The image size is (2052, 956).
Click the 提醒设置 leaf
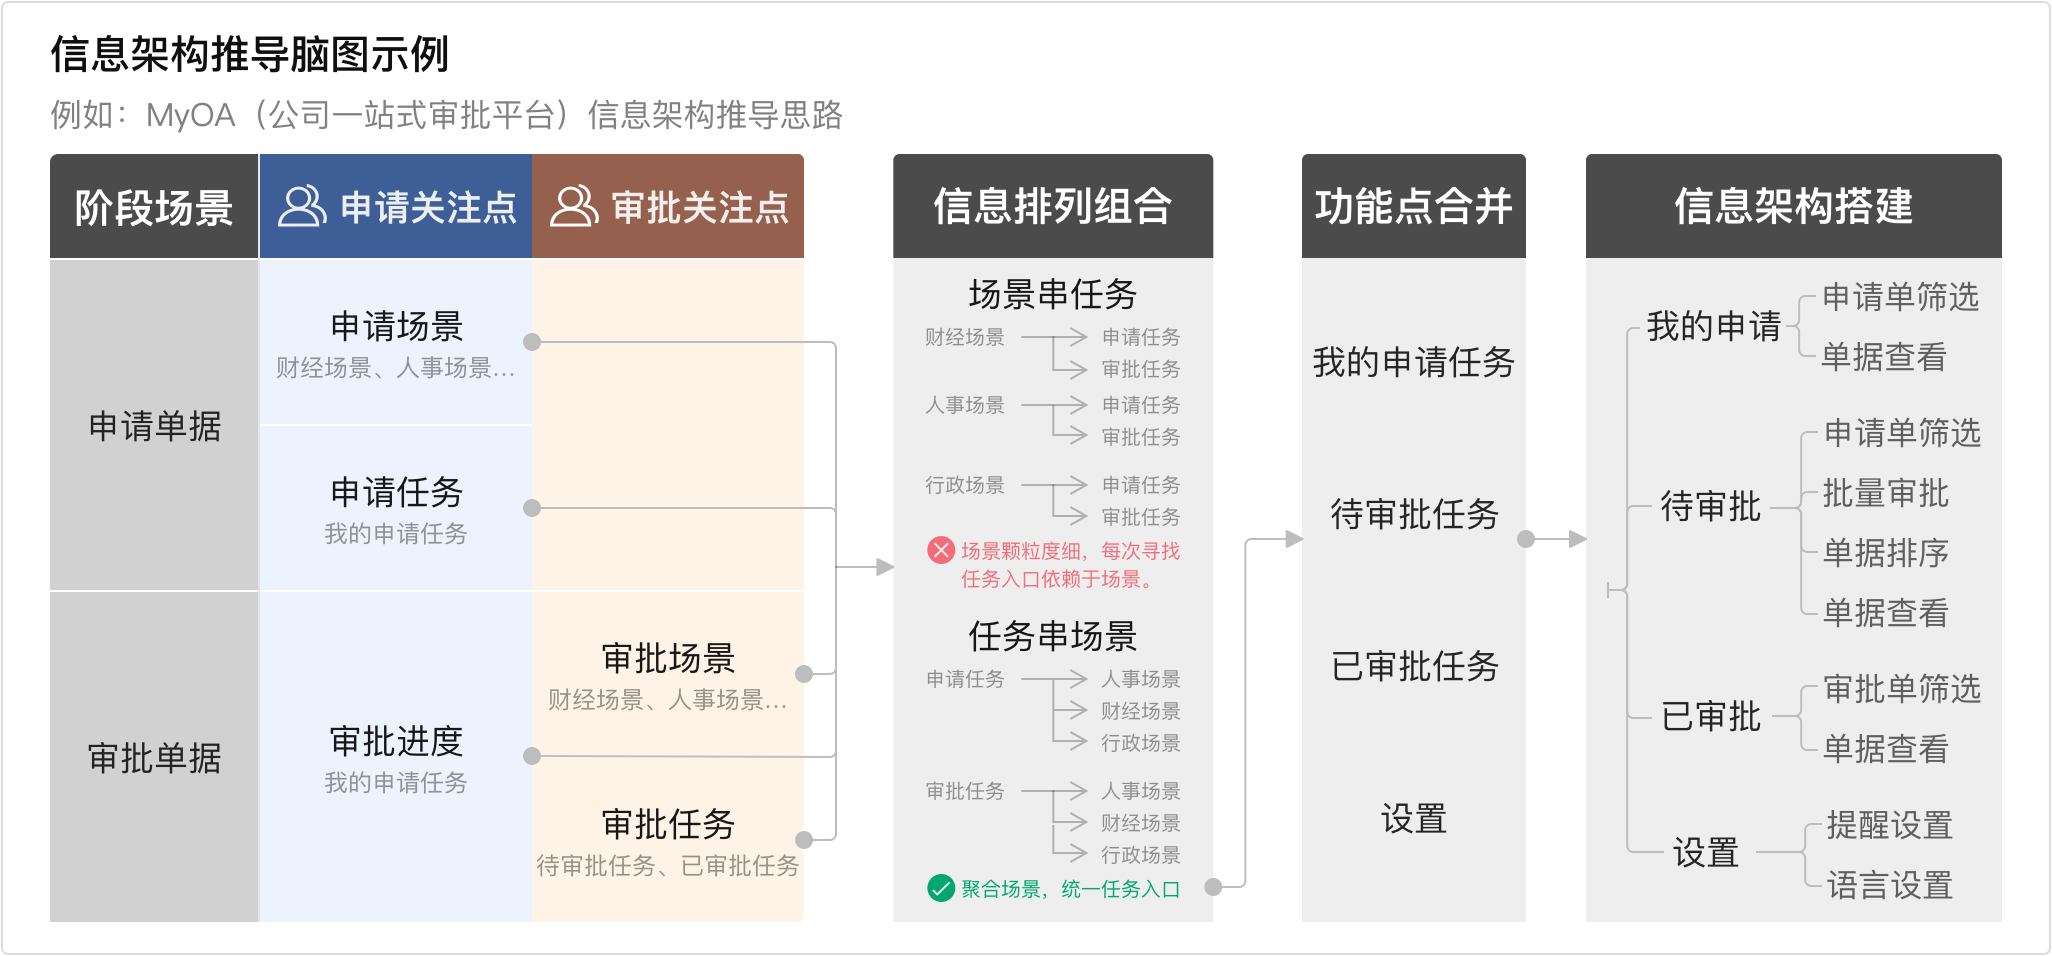click(x=1890, y=825)
